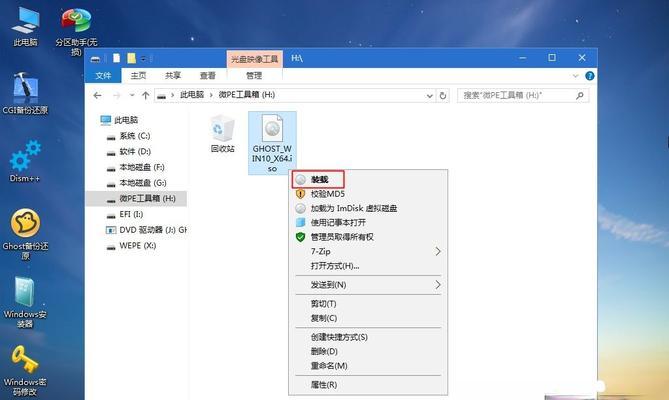Open the Explorer help question icon
The width and height of the screenshot is (669, 400).
click(x=590, y=76)
